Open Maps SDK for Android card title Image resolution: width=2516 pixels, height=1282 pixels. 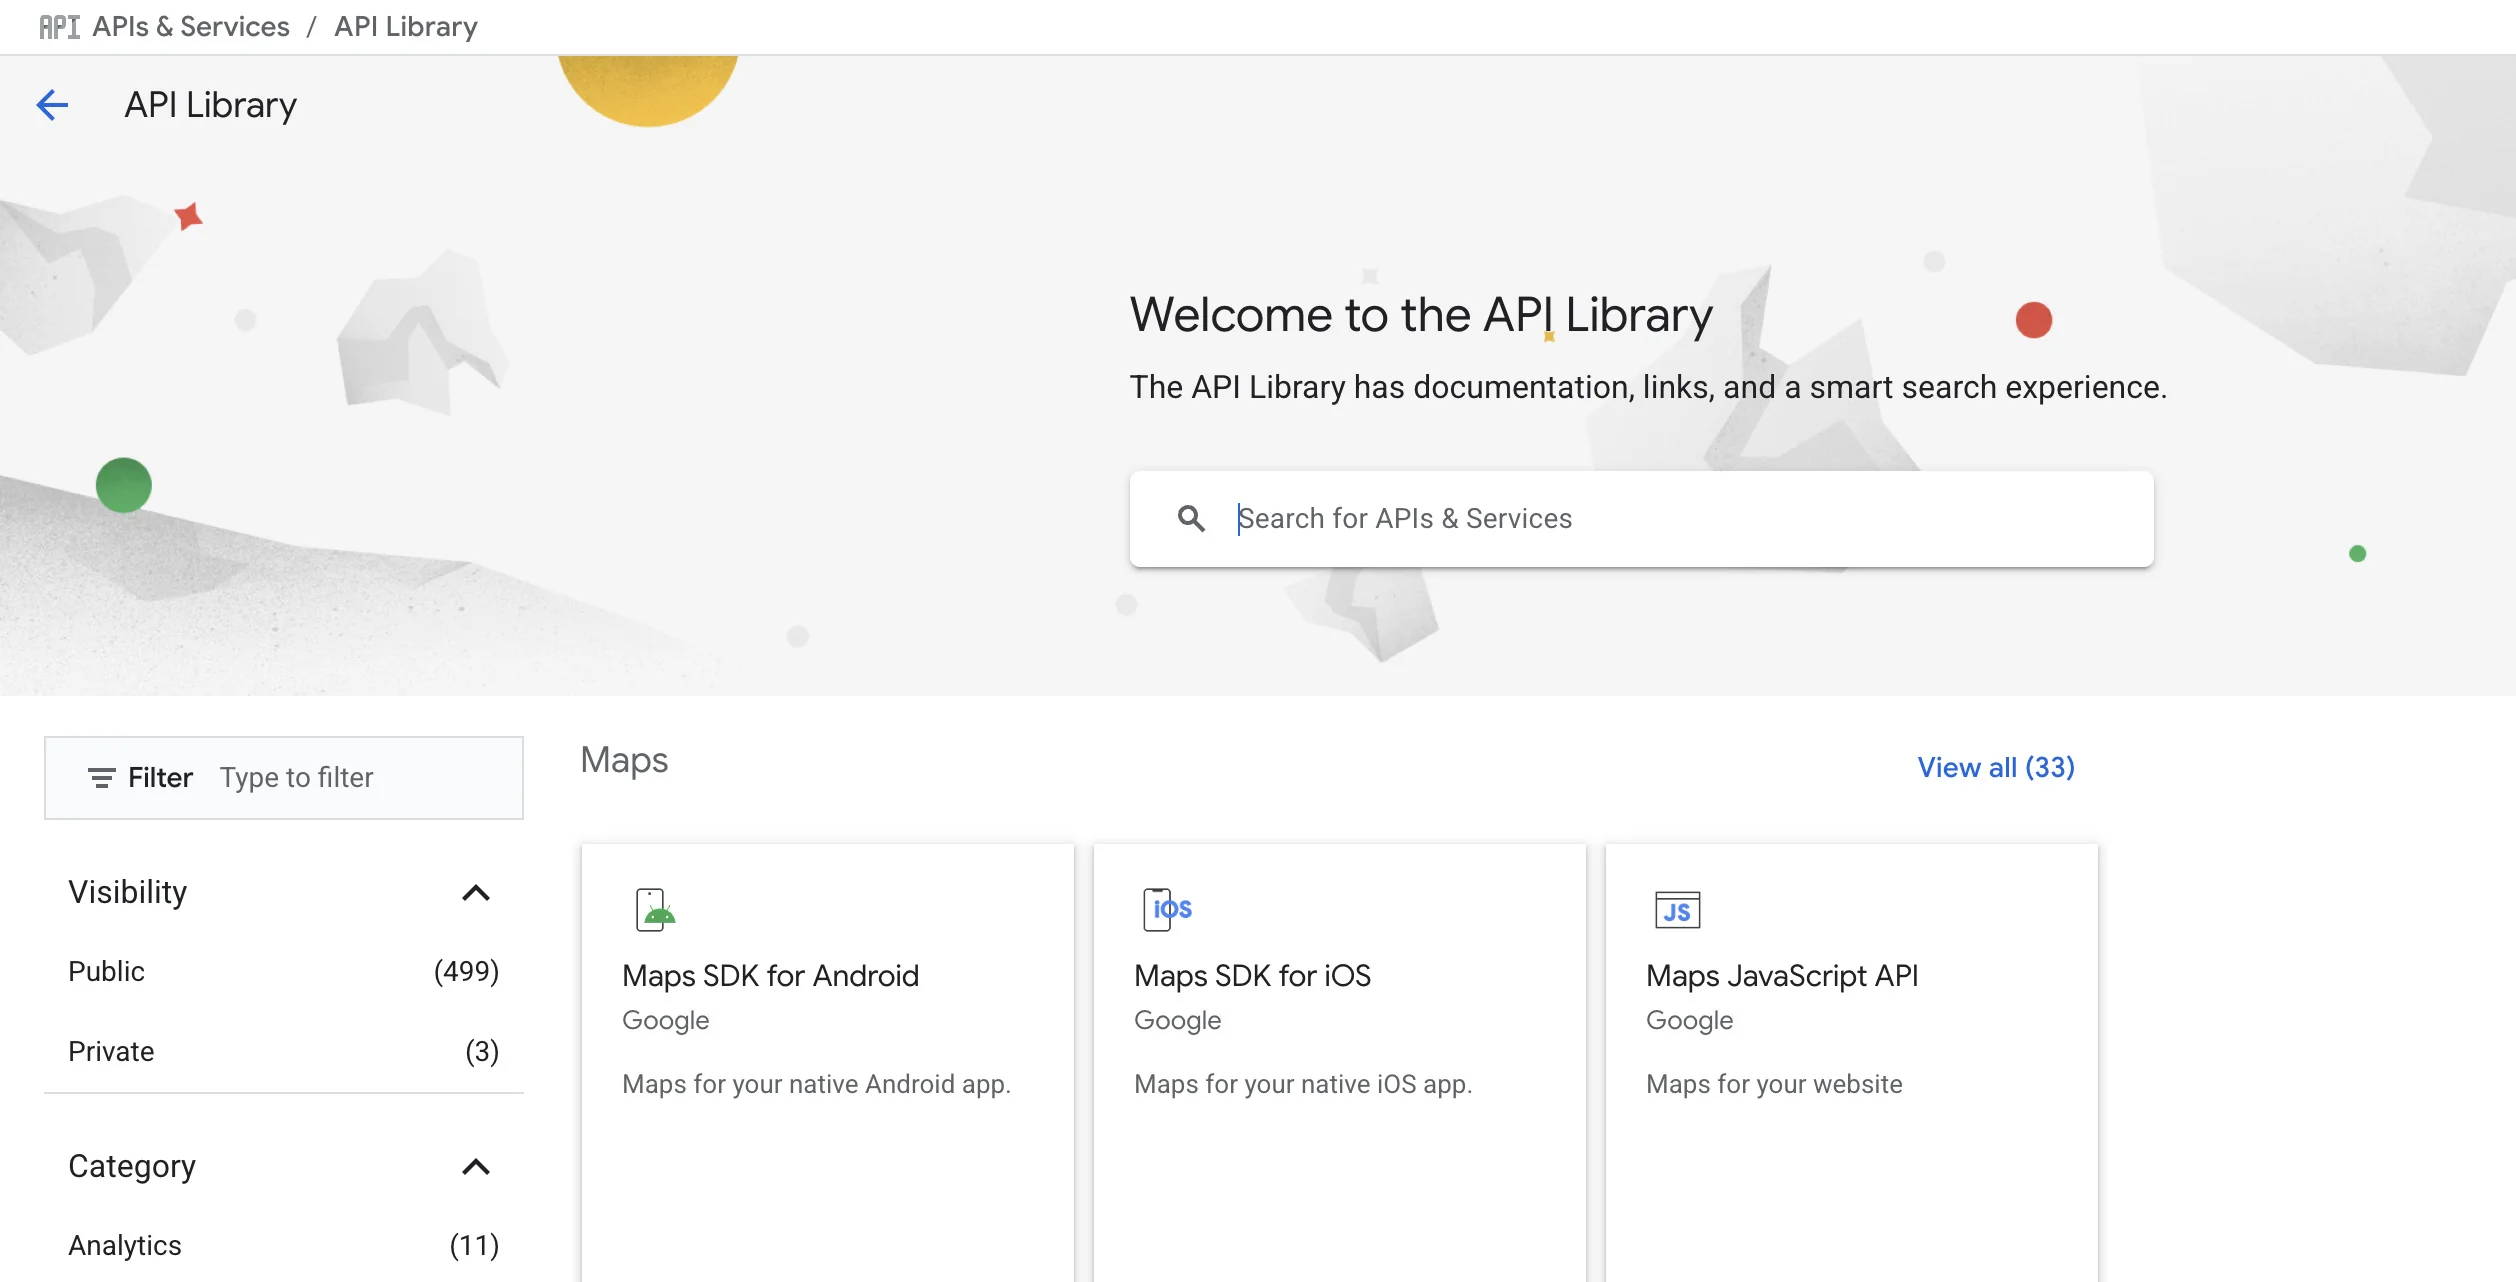click(770, 975)
